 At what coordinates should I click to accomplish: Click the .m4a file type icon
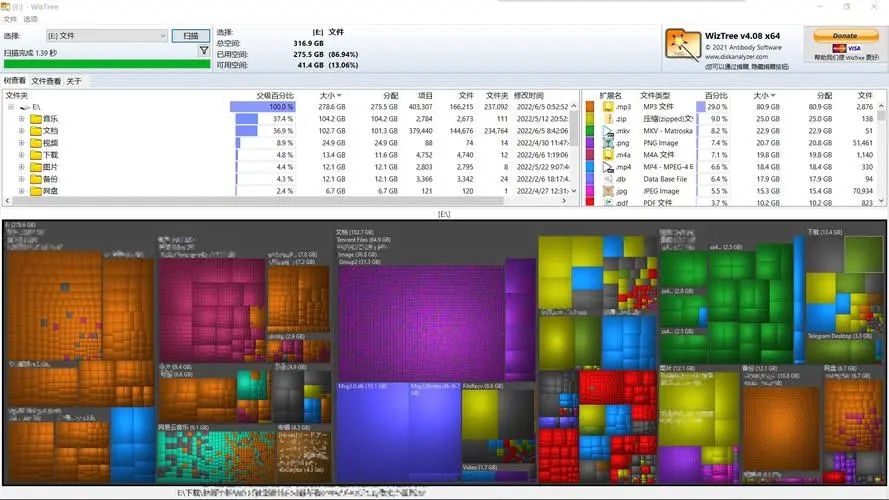coord(608,155)
